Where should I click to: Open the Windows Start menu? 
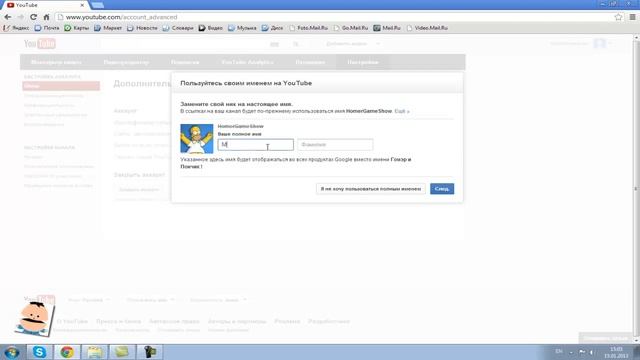tap(11, 352)
